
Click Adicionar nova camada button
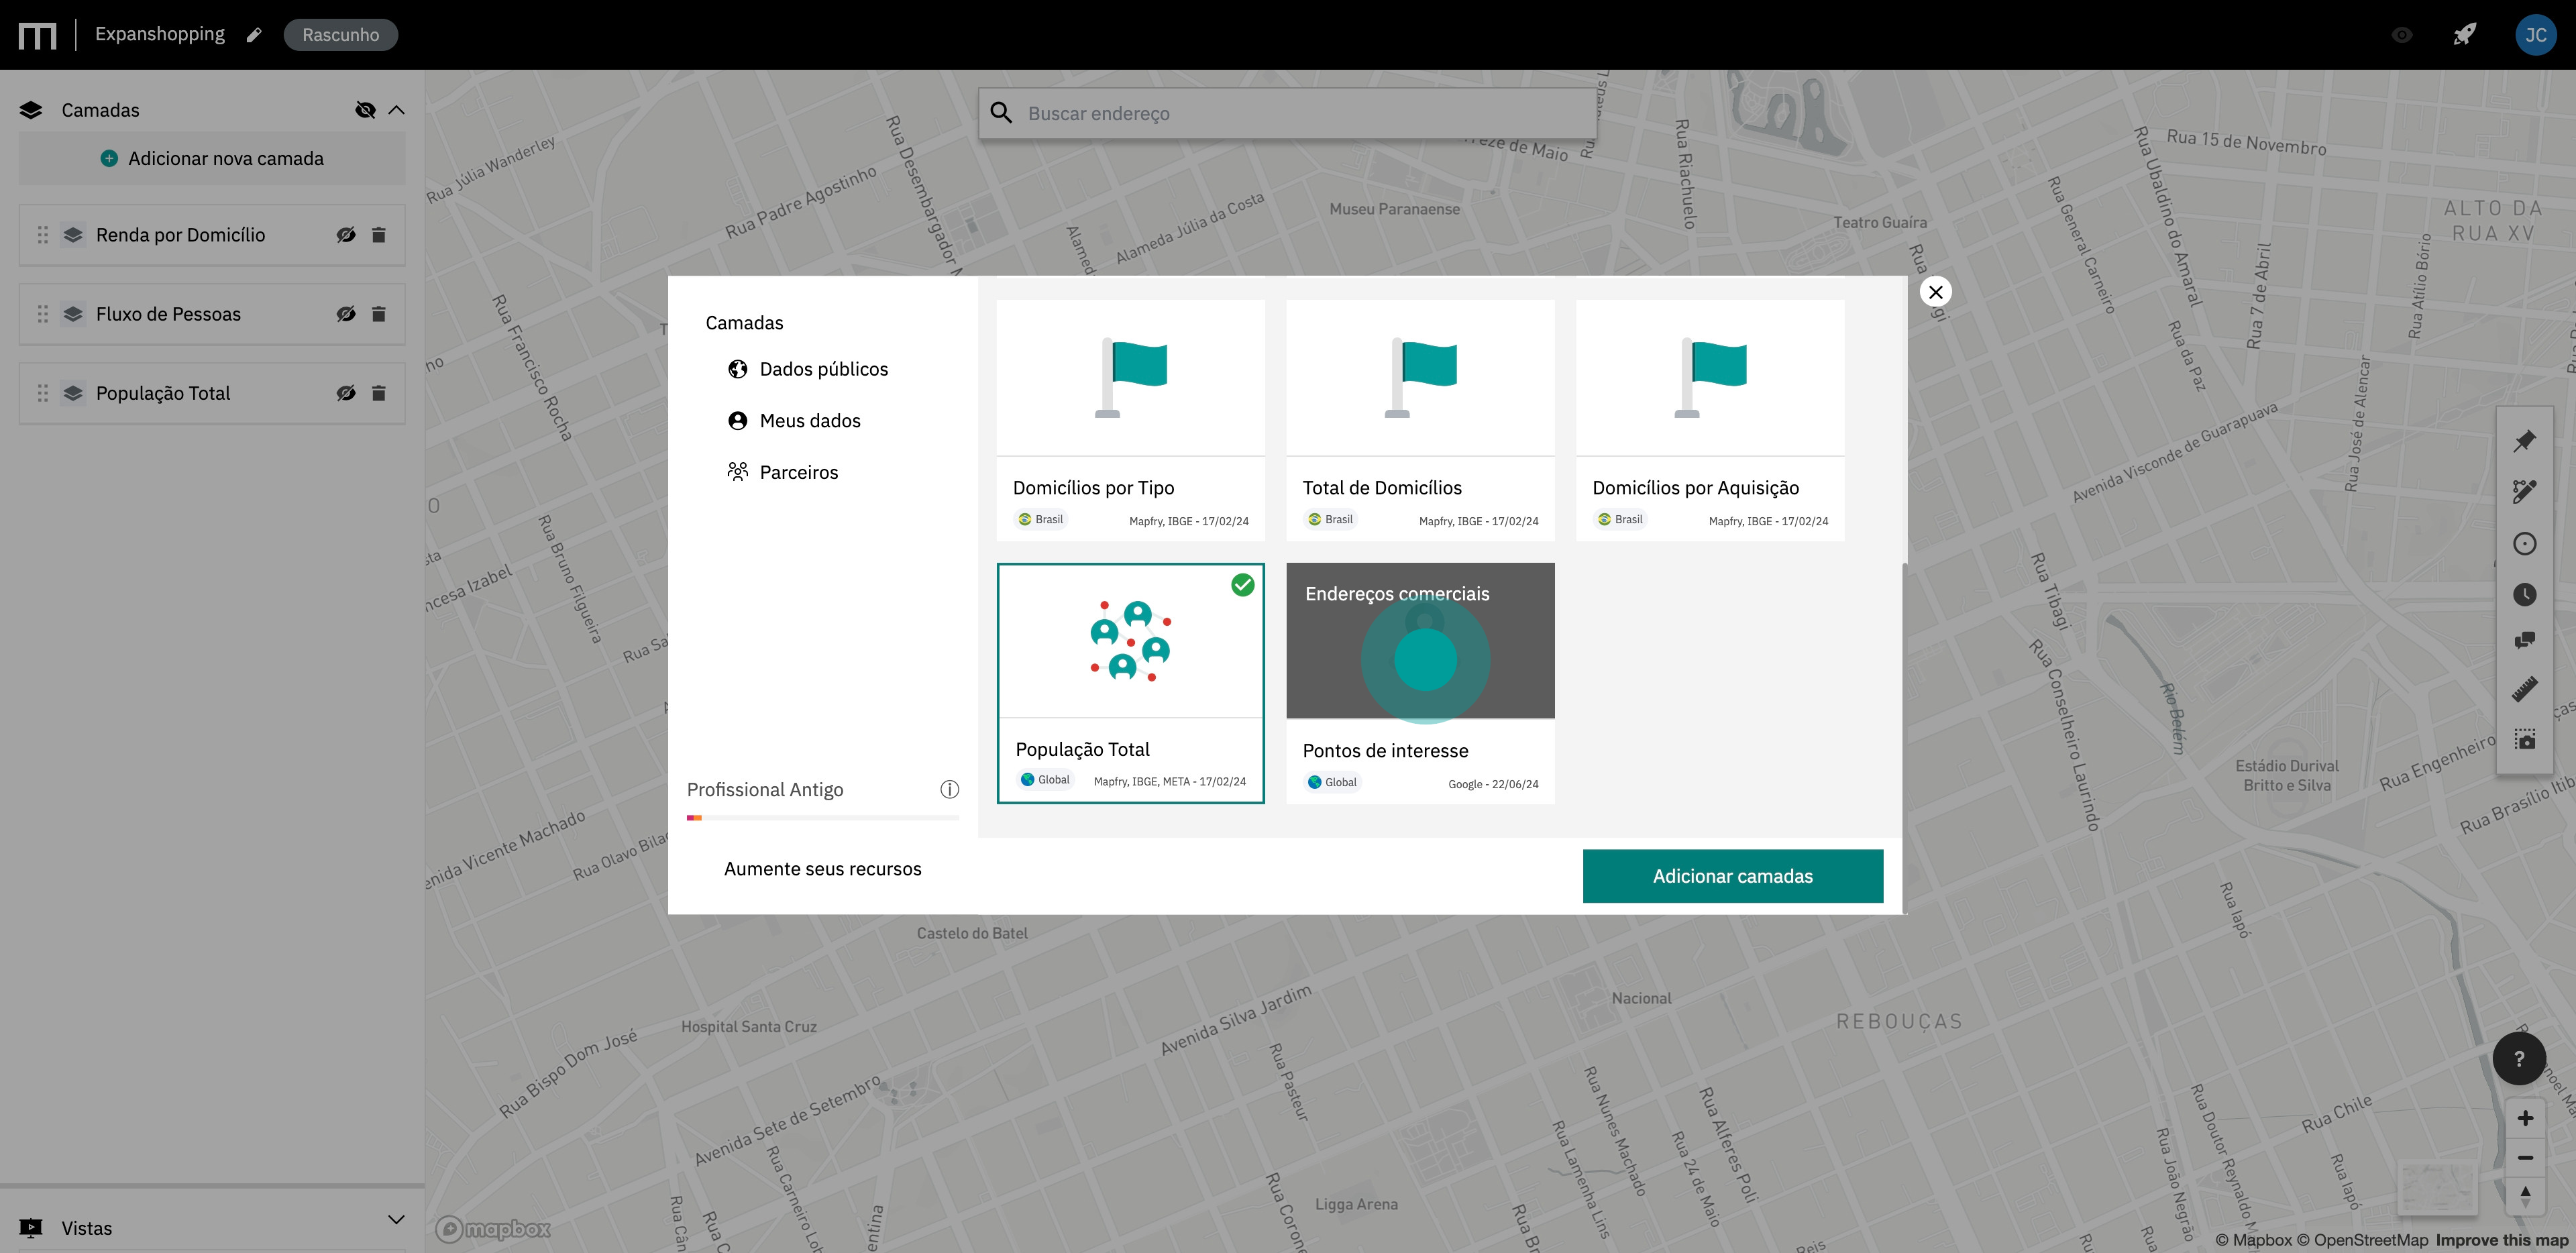212,158
